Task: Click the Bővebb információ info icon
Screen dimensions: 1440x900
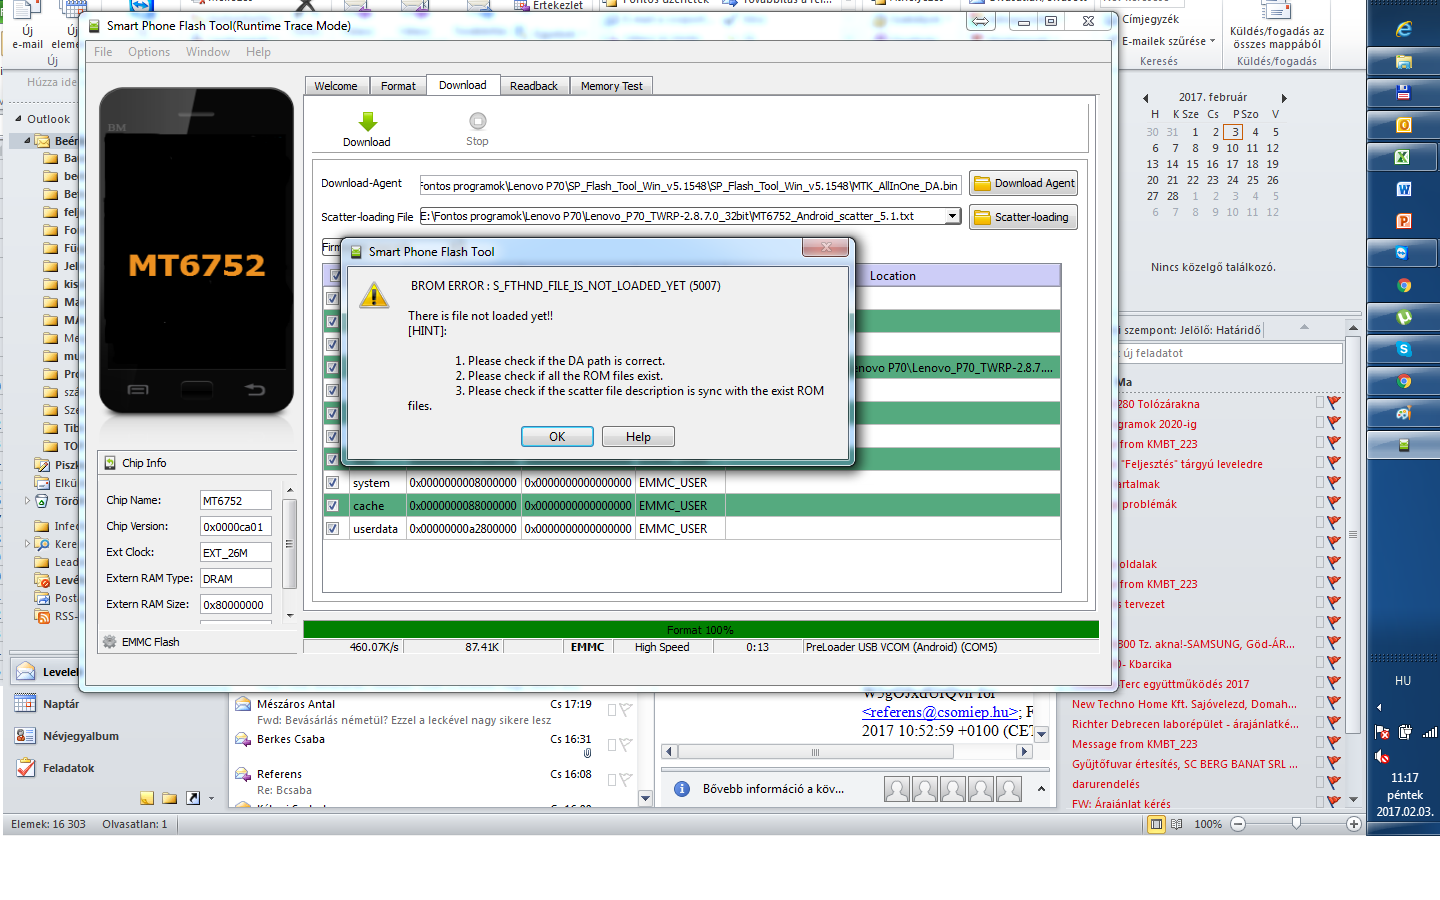Action: pos(682,789)
